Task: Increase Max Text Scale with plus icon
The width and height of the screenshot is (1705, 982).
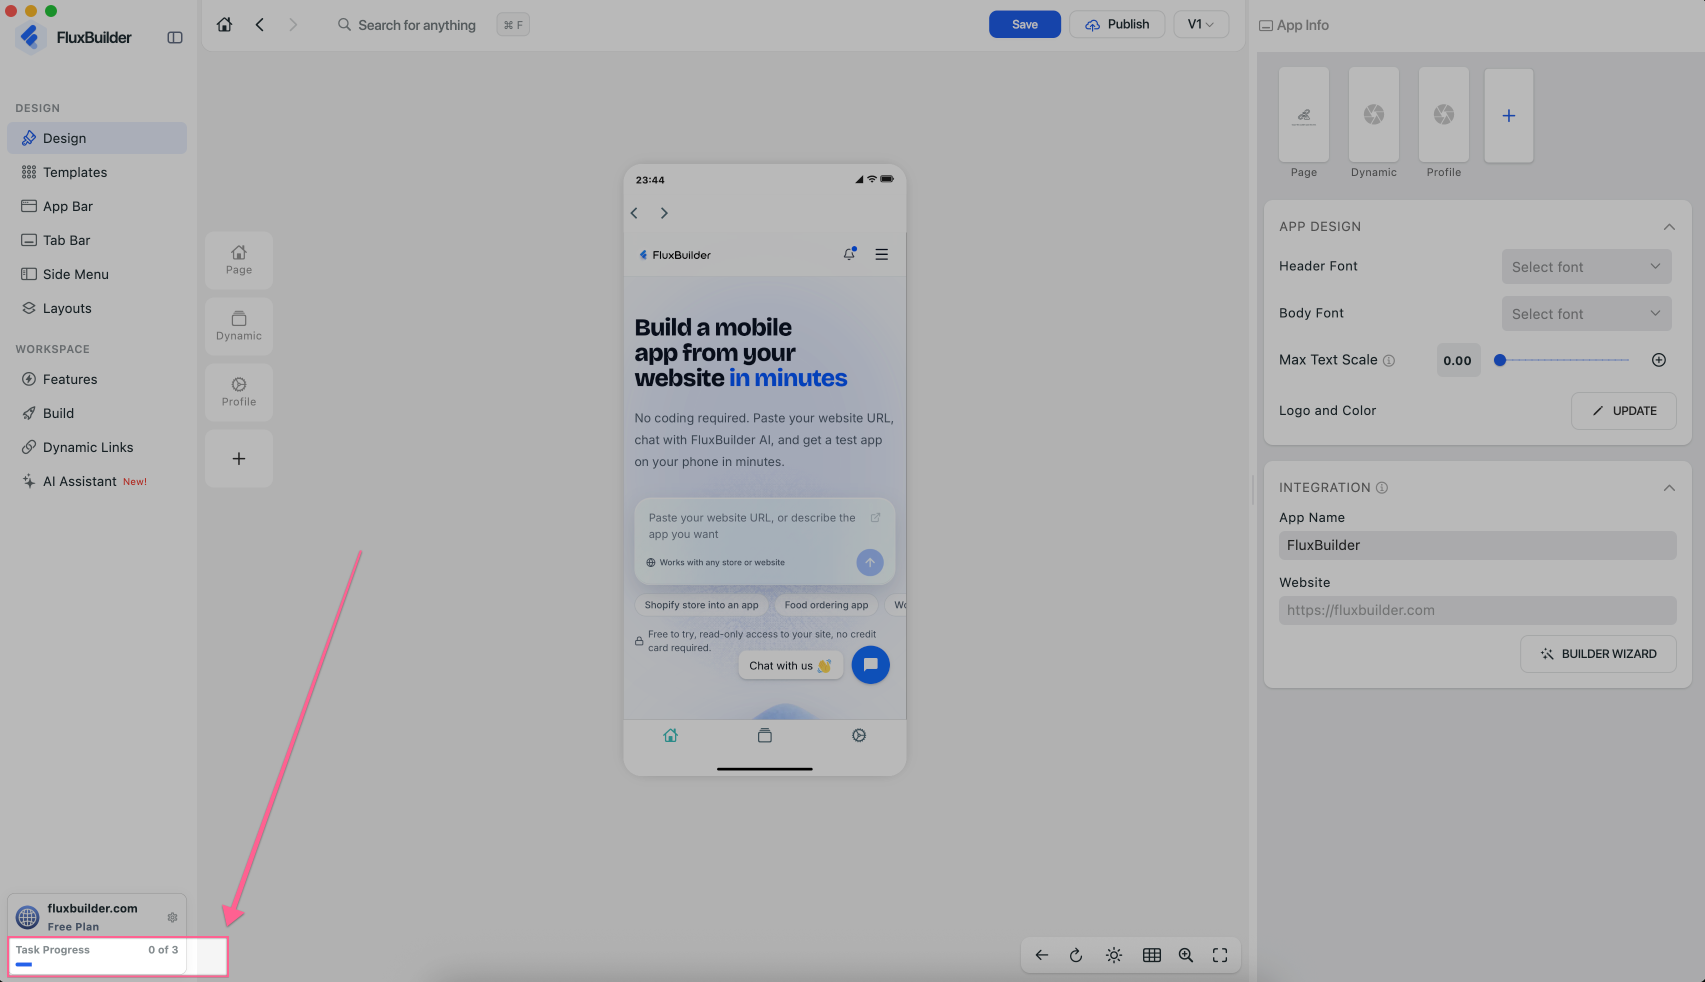Action: [x=1659, y=360]
